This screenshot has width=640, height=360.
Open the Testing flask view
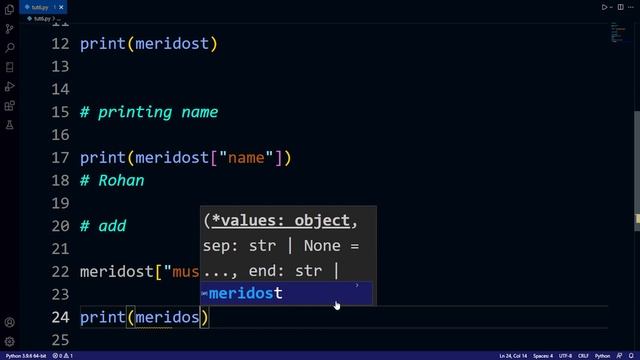[9, 125]
